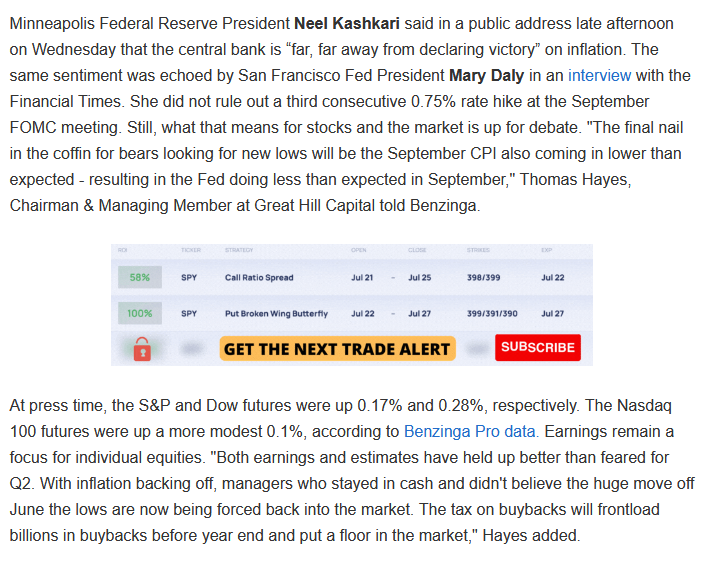
Task: Click the bold name Neel Kashkari
Action: pyautogui.click(x=347, y=23)
